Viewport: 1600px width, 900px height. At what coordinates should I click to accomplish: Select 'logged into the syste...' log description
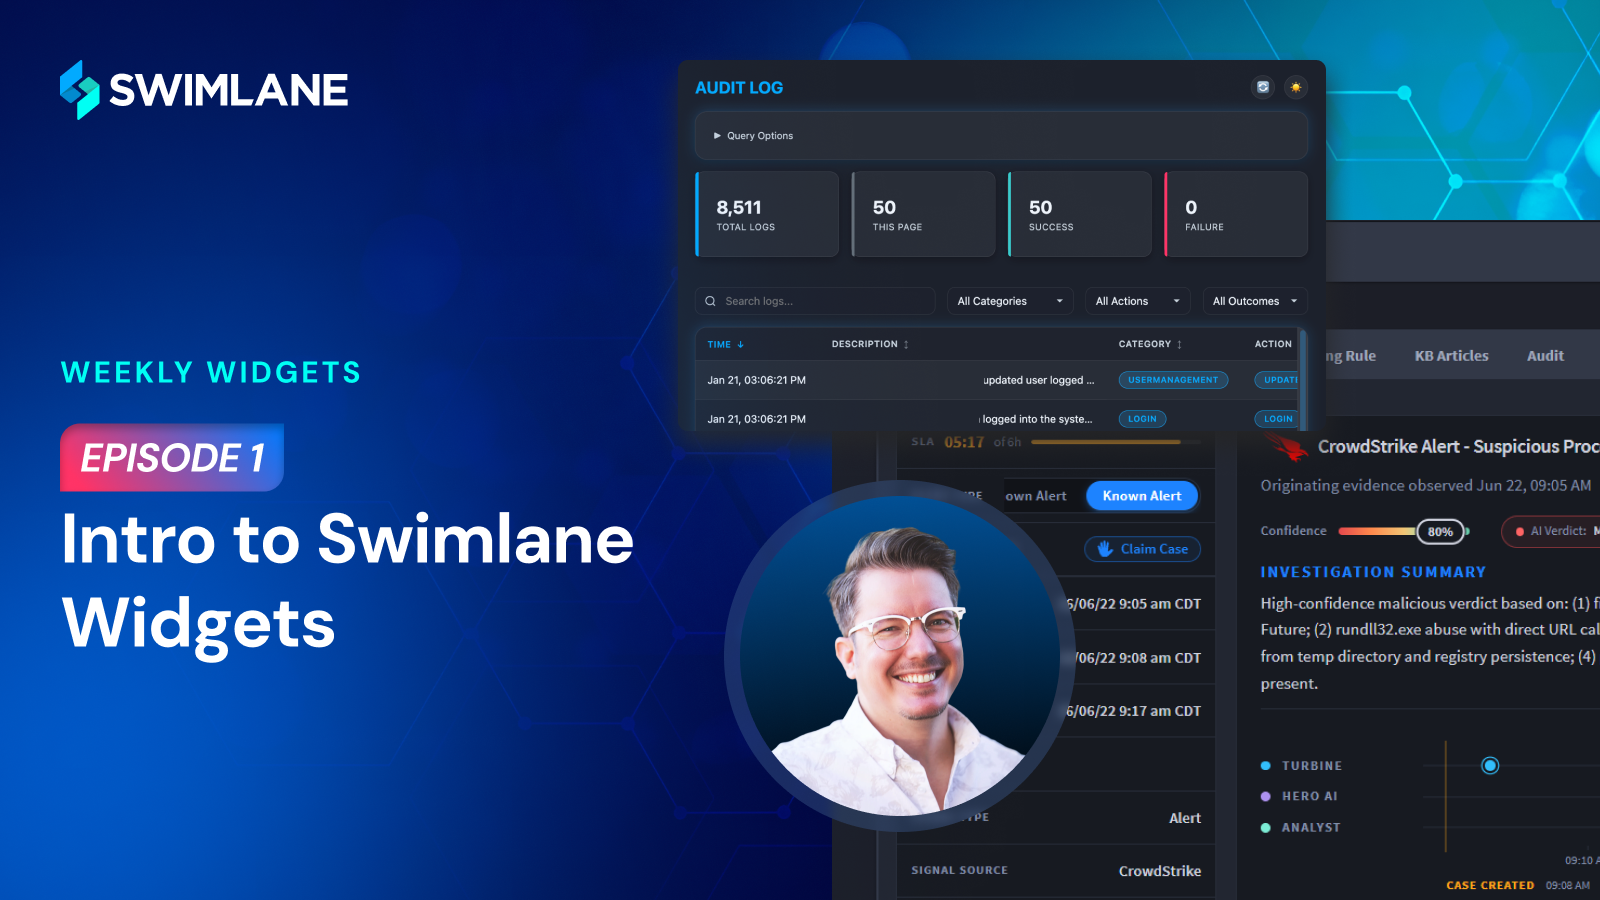point(1036,419)
